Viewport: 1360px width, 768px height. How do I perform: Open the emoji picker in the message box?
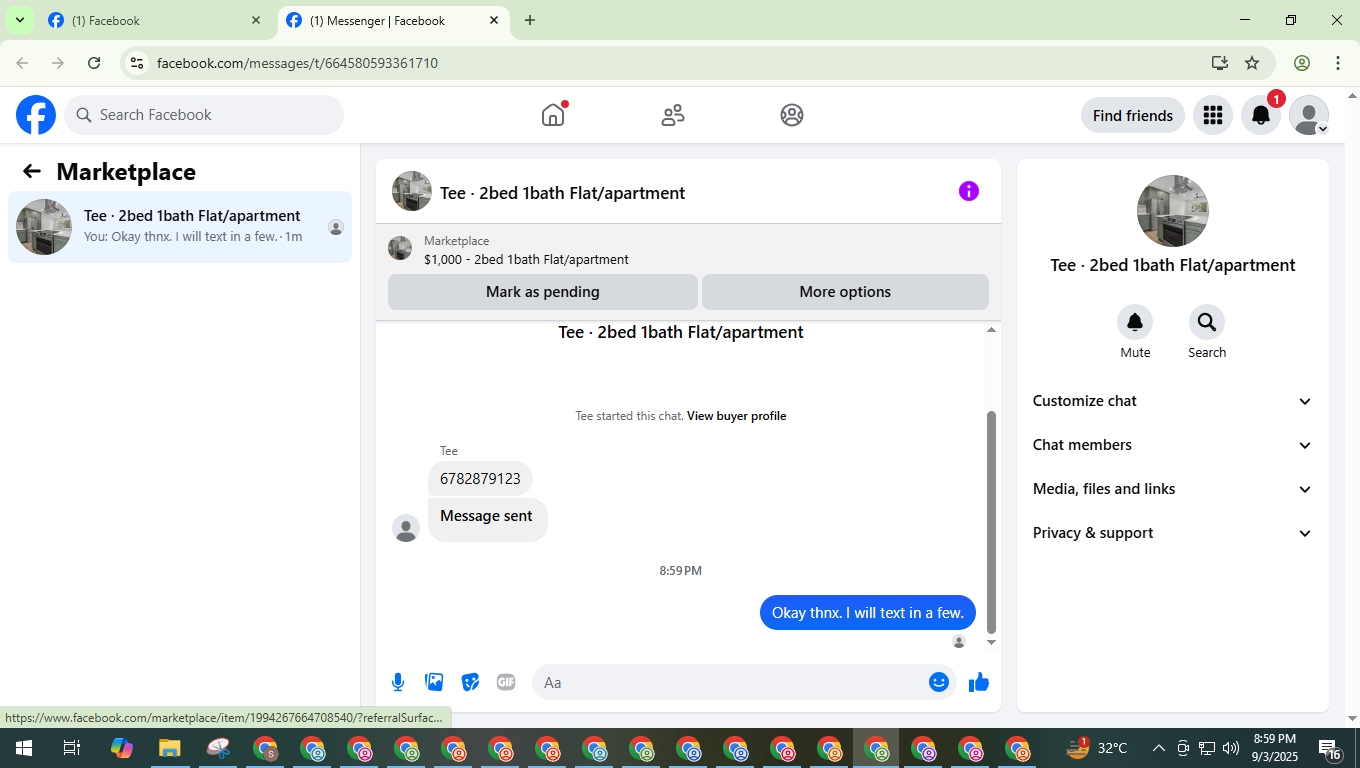(938, 682)
